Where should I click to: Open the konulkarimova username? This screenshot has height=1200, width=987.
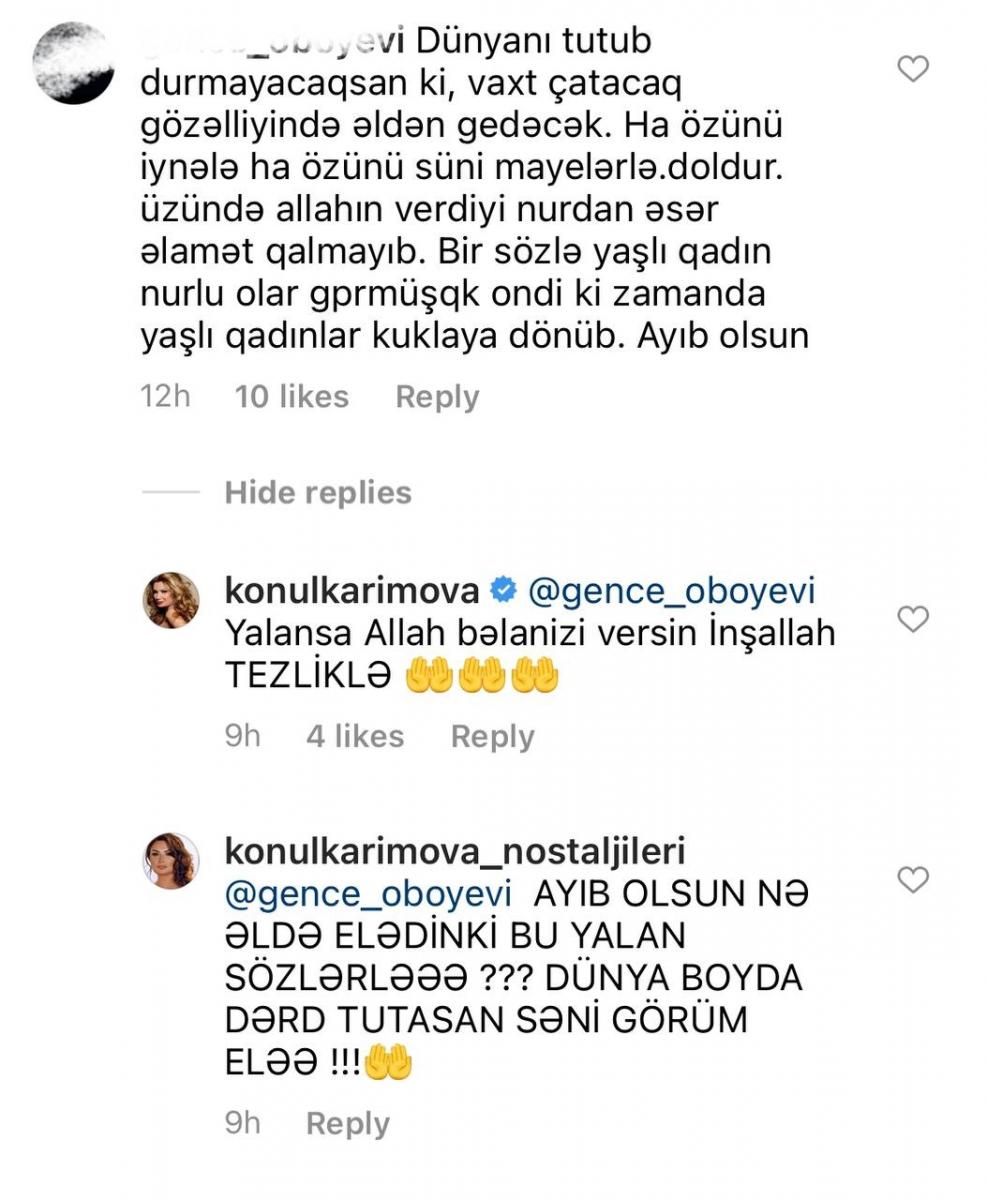coord(353,592)
